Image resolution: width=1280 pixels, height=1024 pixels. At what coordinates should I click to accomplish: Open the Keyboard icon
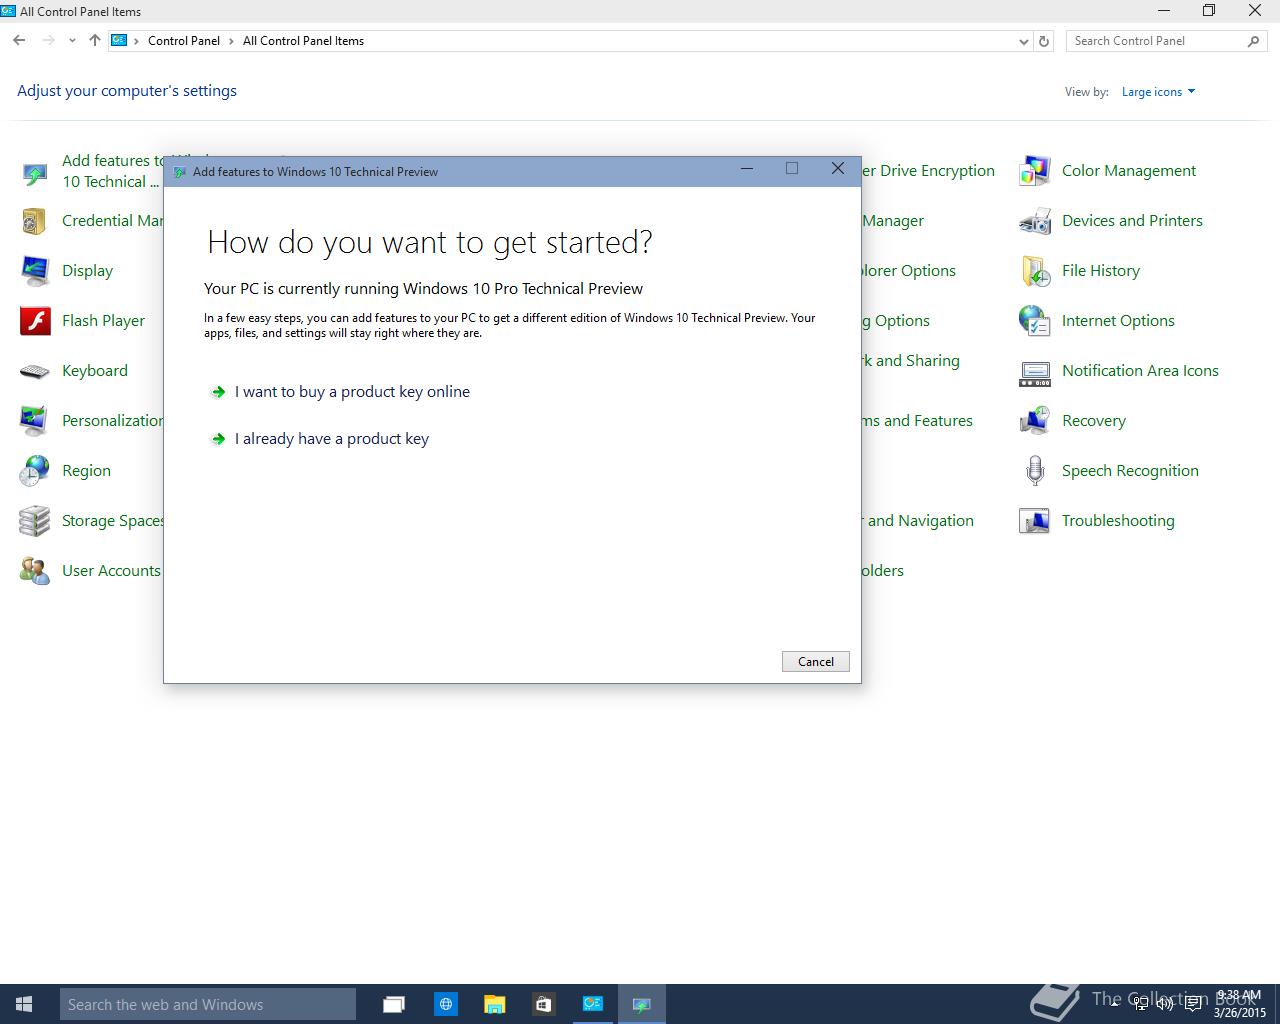[34, 371]
